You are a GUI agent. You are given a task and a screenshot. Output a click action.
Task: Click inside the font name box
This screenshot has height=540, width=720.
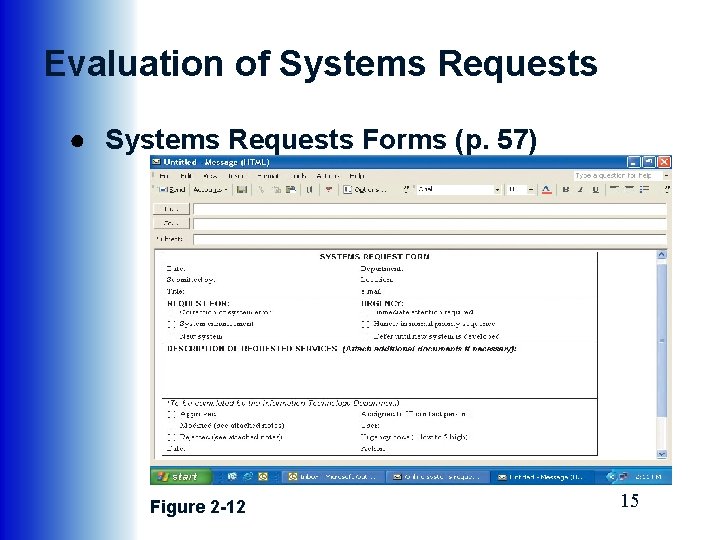[455, 190]
